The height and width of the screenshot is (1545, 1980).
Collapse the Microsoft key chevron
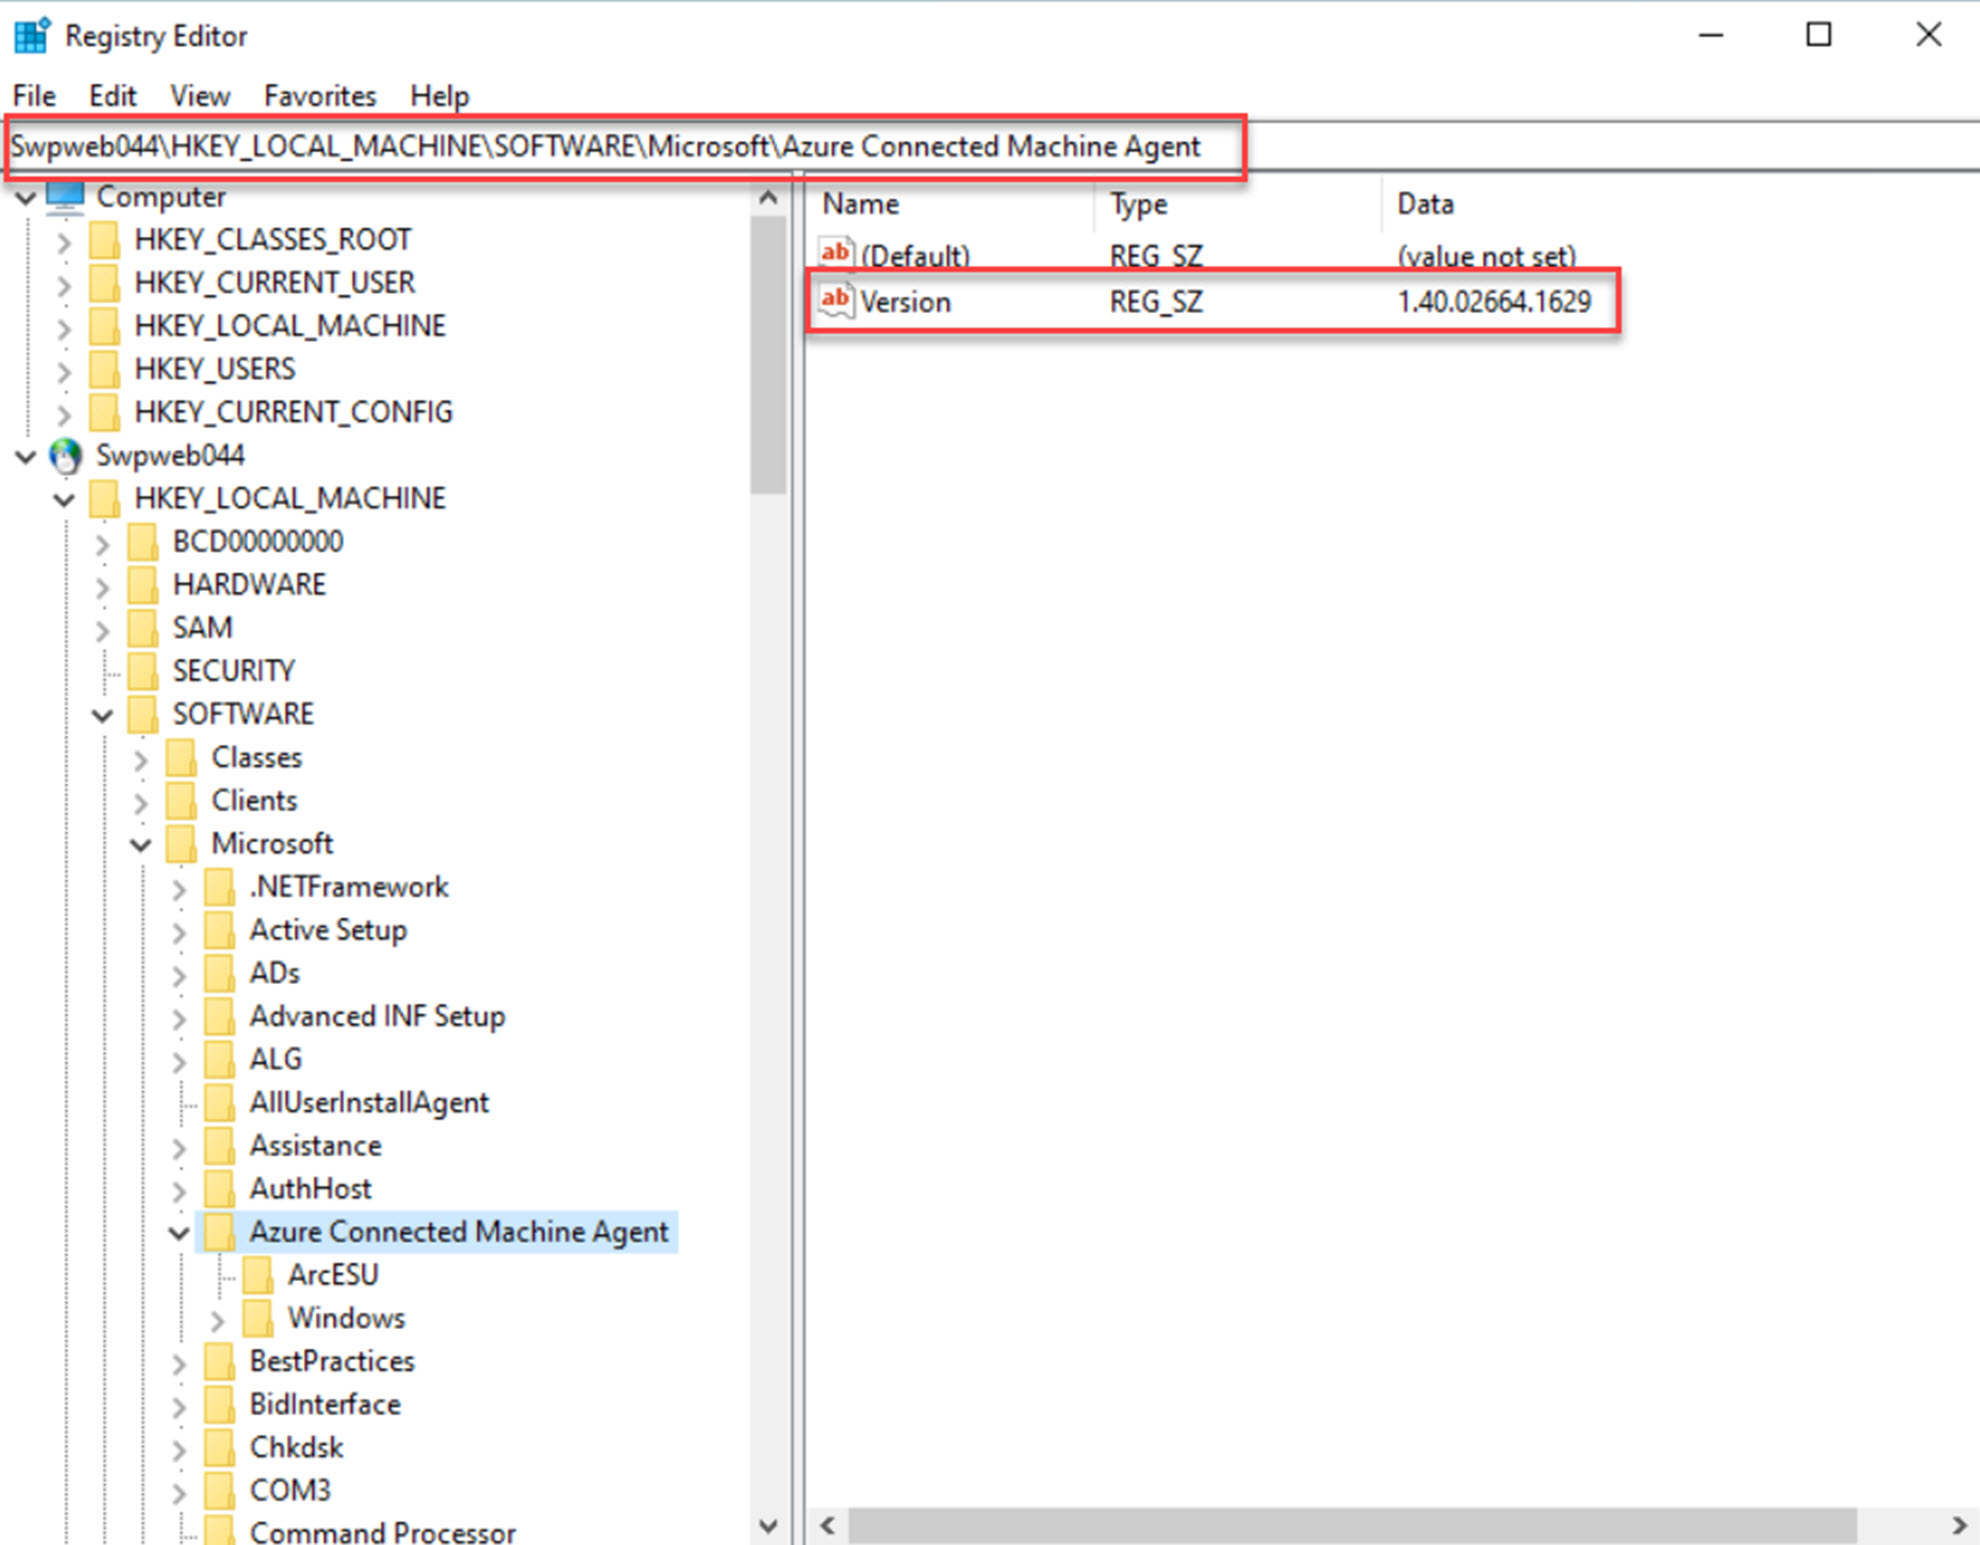[140, 843]
